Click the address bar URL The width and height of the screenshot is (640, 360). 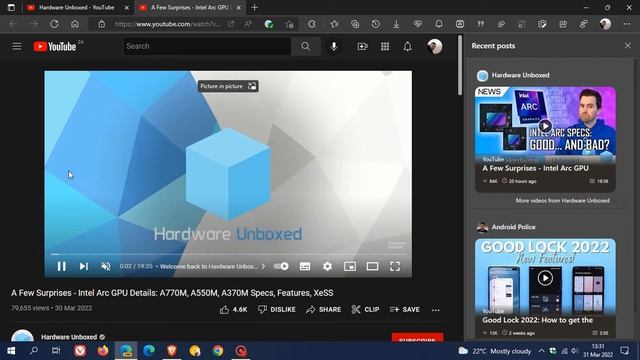(x=168, y=24)
